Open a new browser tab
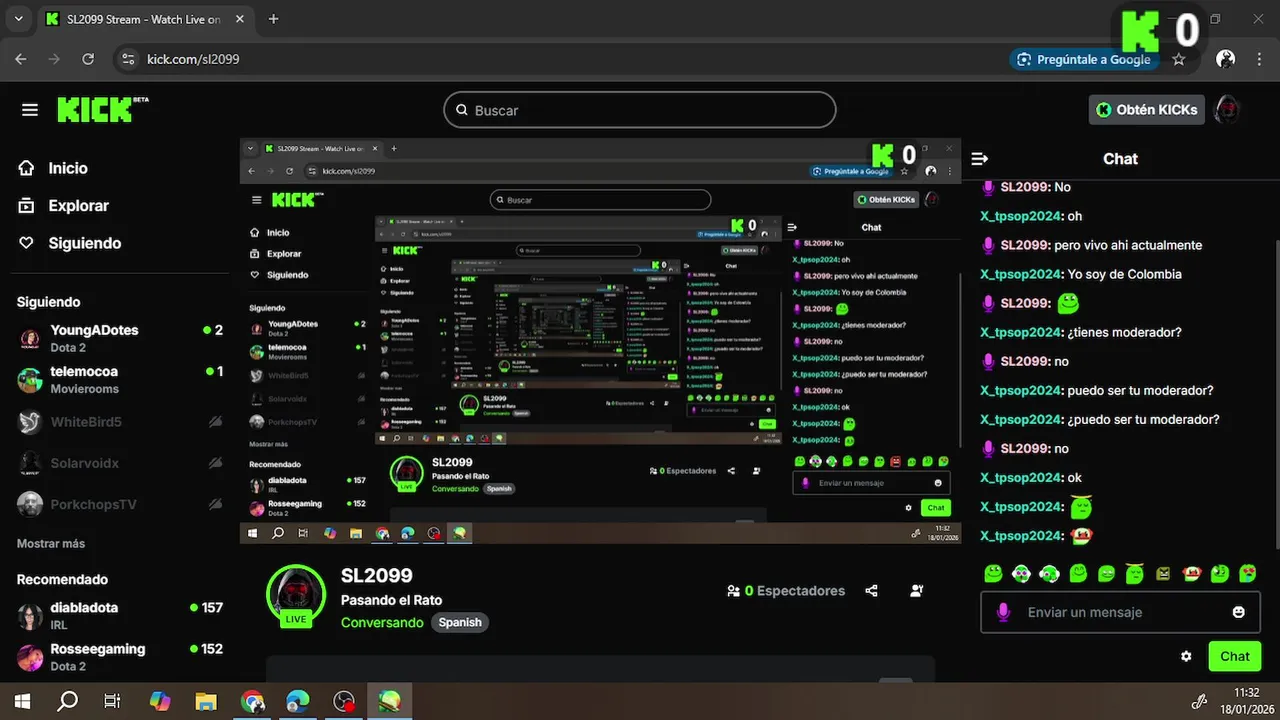This screenshot has width=1280, height=720. click(274, 19)
